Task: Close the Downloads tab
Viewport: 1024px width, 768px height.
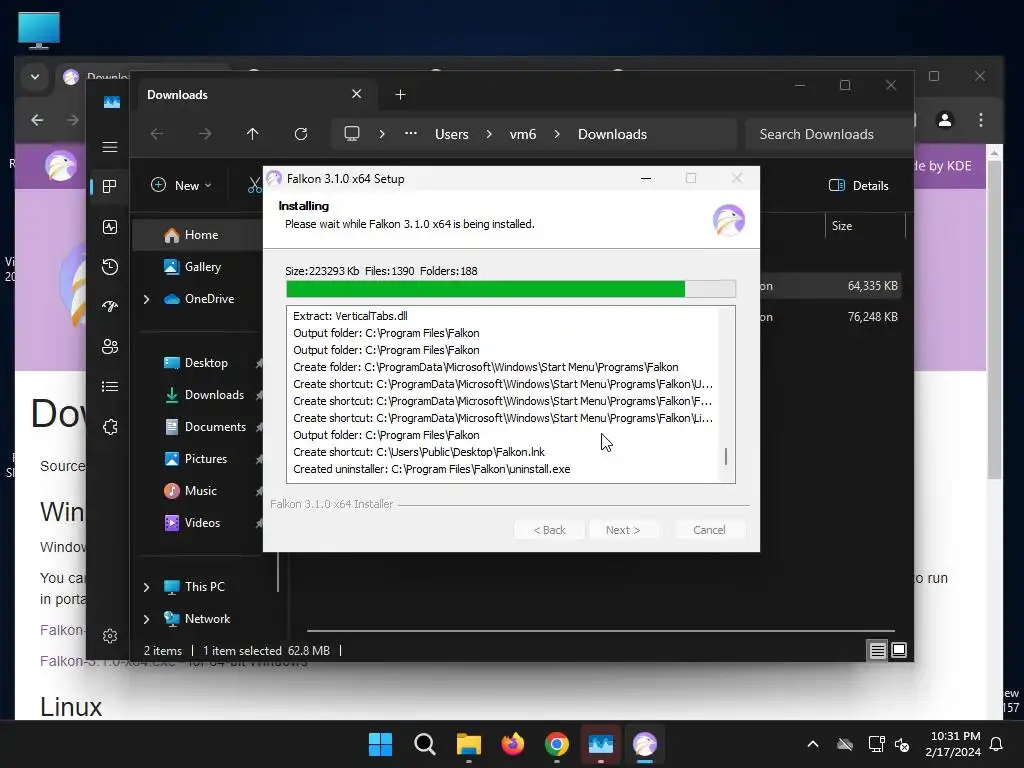Action: 357,94
